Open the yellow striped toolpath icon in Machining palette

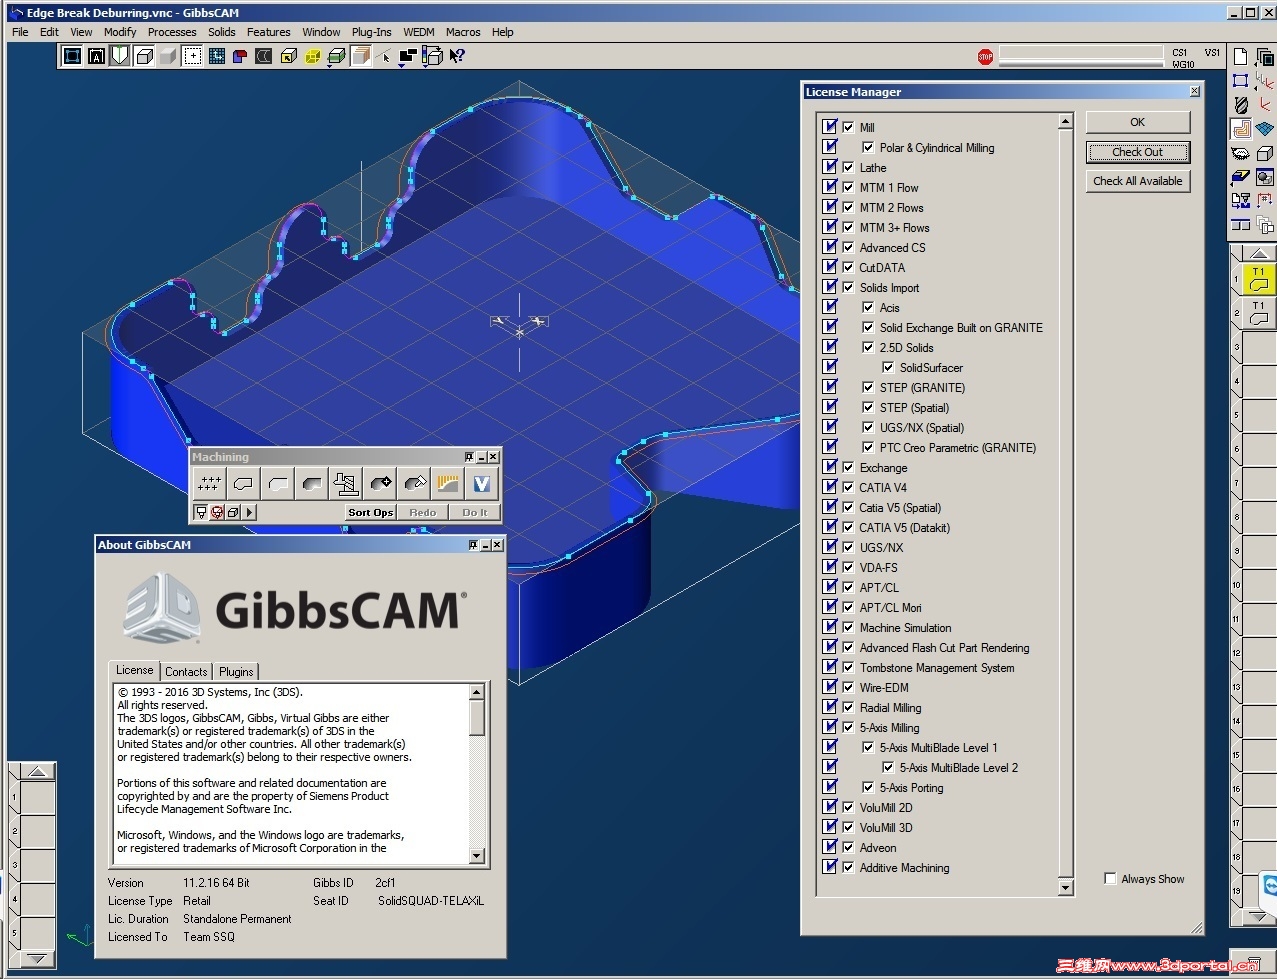(448, 484)
